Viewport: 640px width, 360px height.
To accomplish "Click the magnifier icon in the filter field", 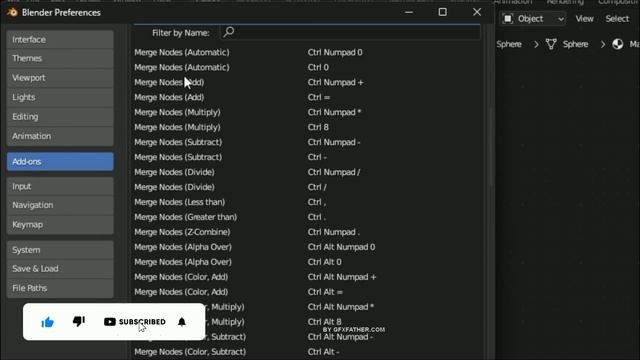I will 229,32.
